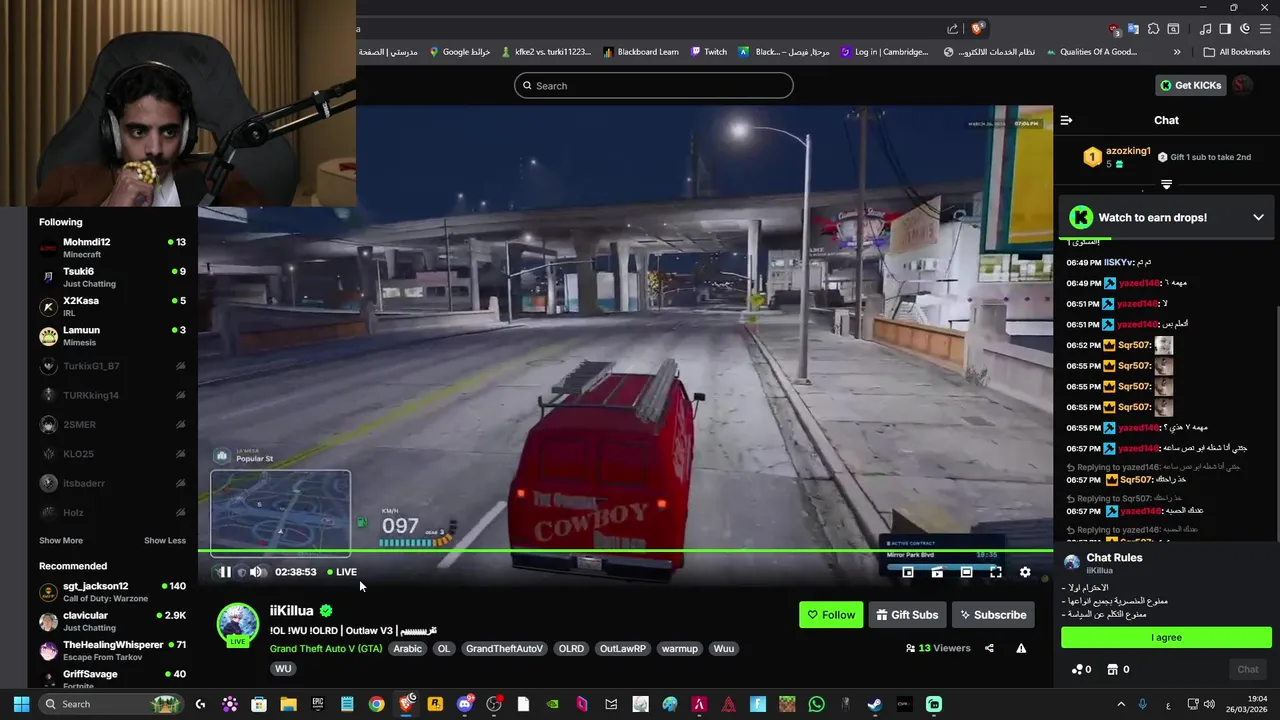Open the Google خرائط bookmark
Screen dimensions: 1280x720
(x=459, y=52)
